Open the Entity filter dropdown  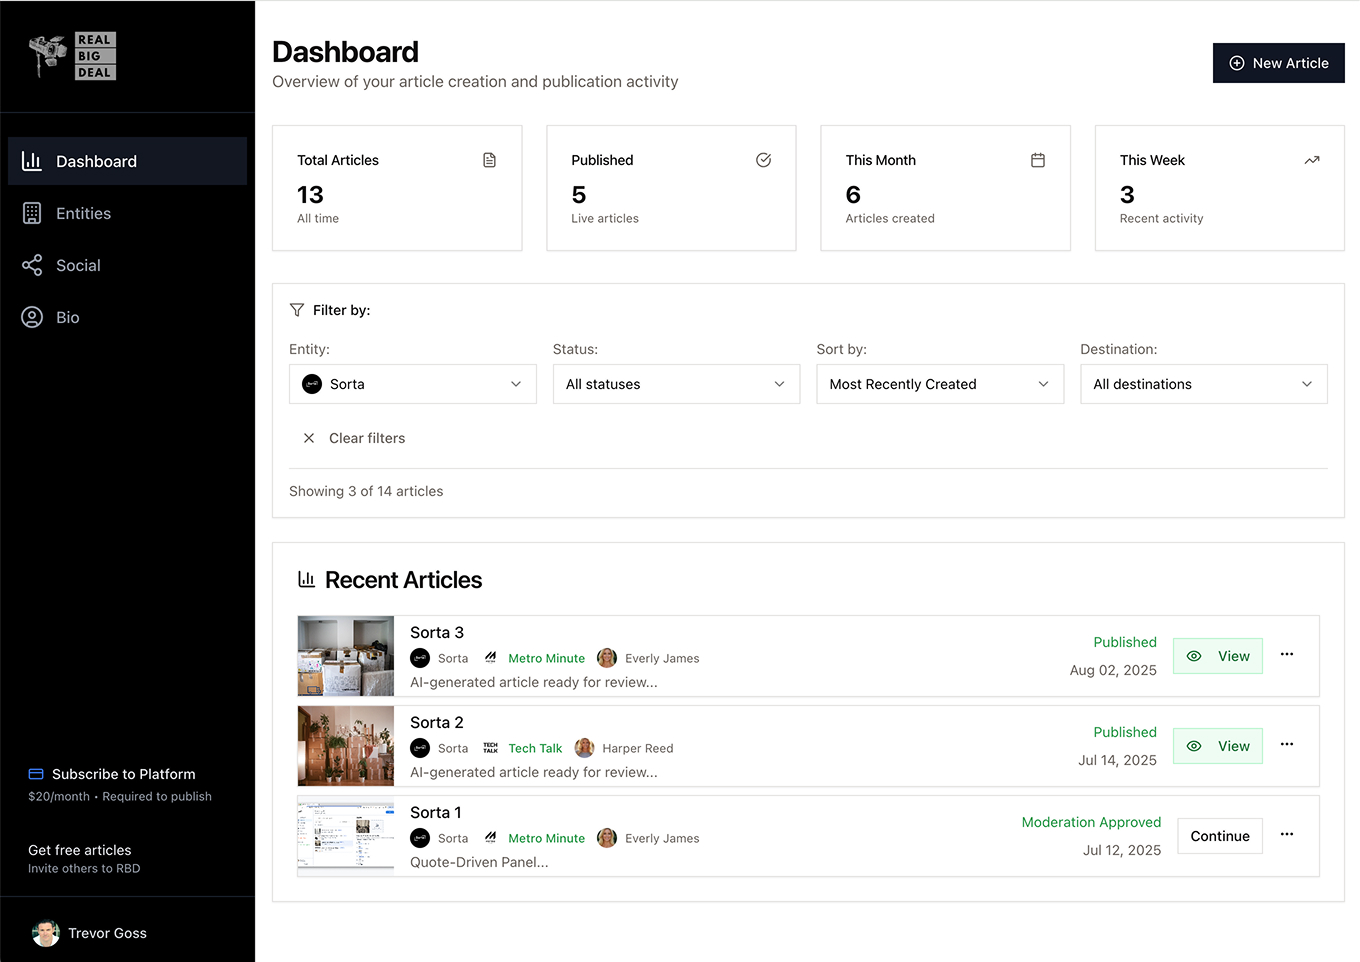pos(412,384)
